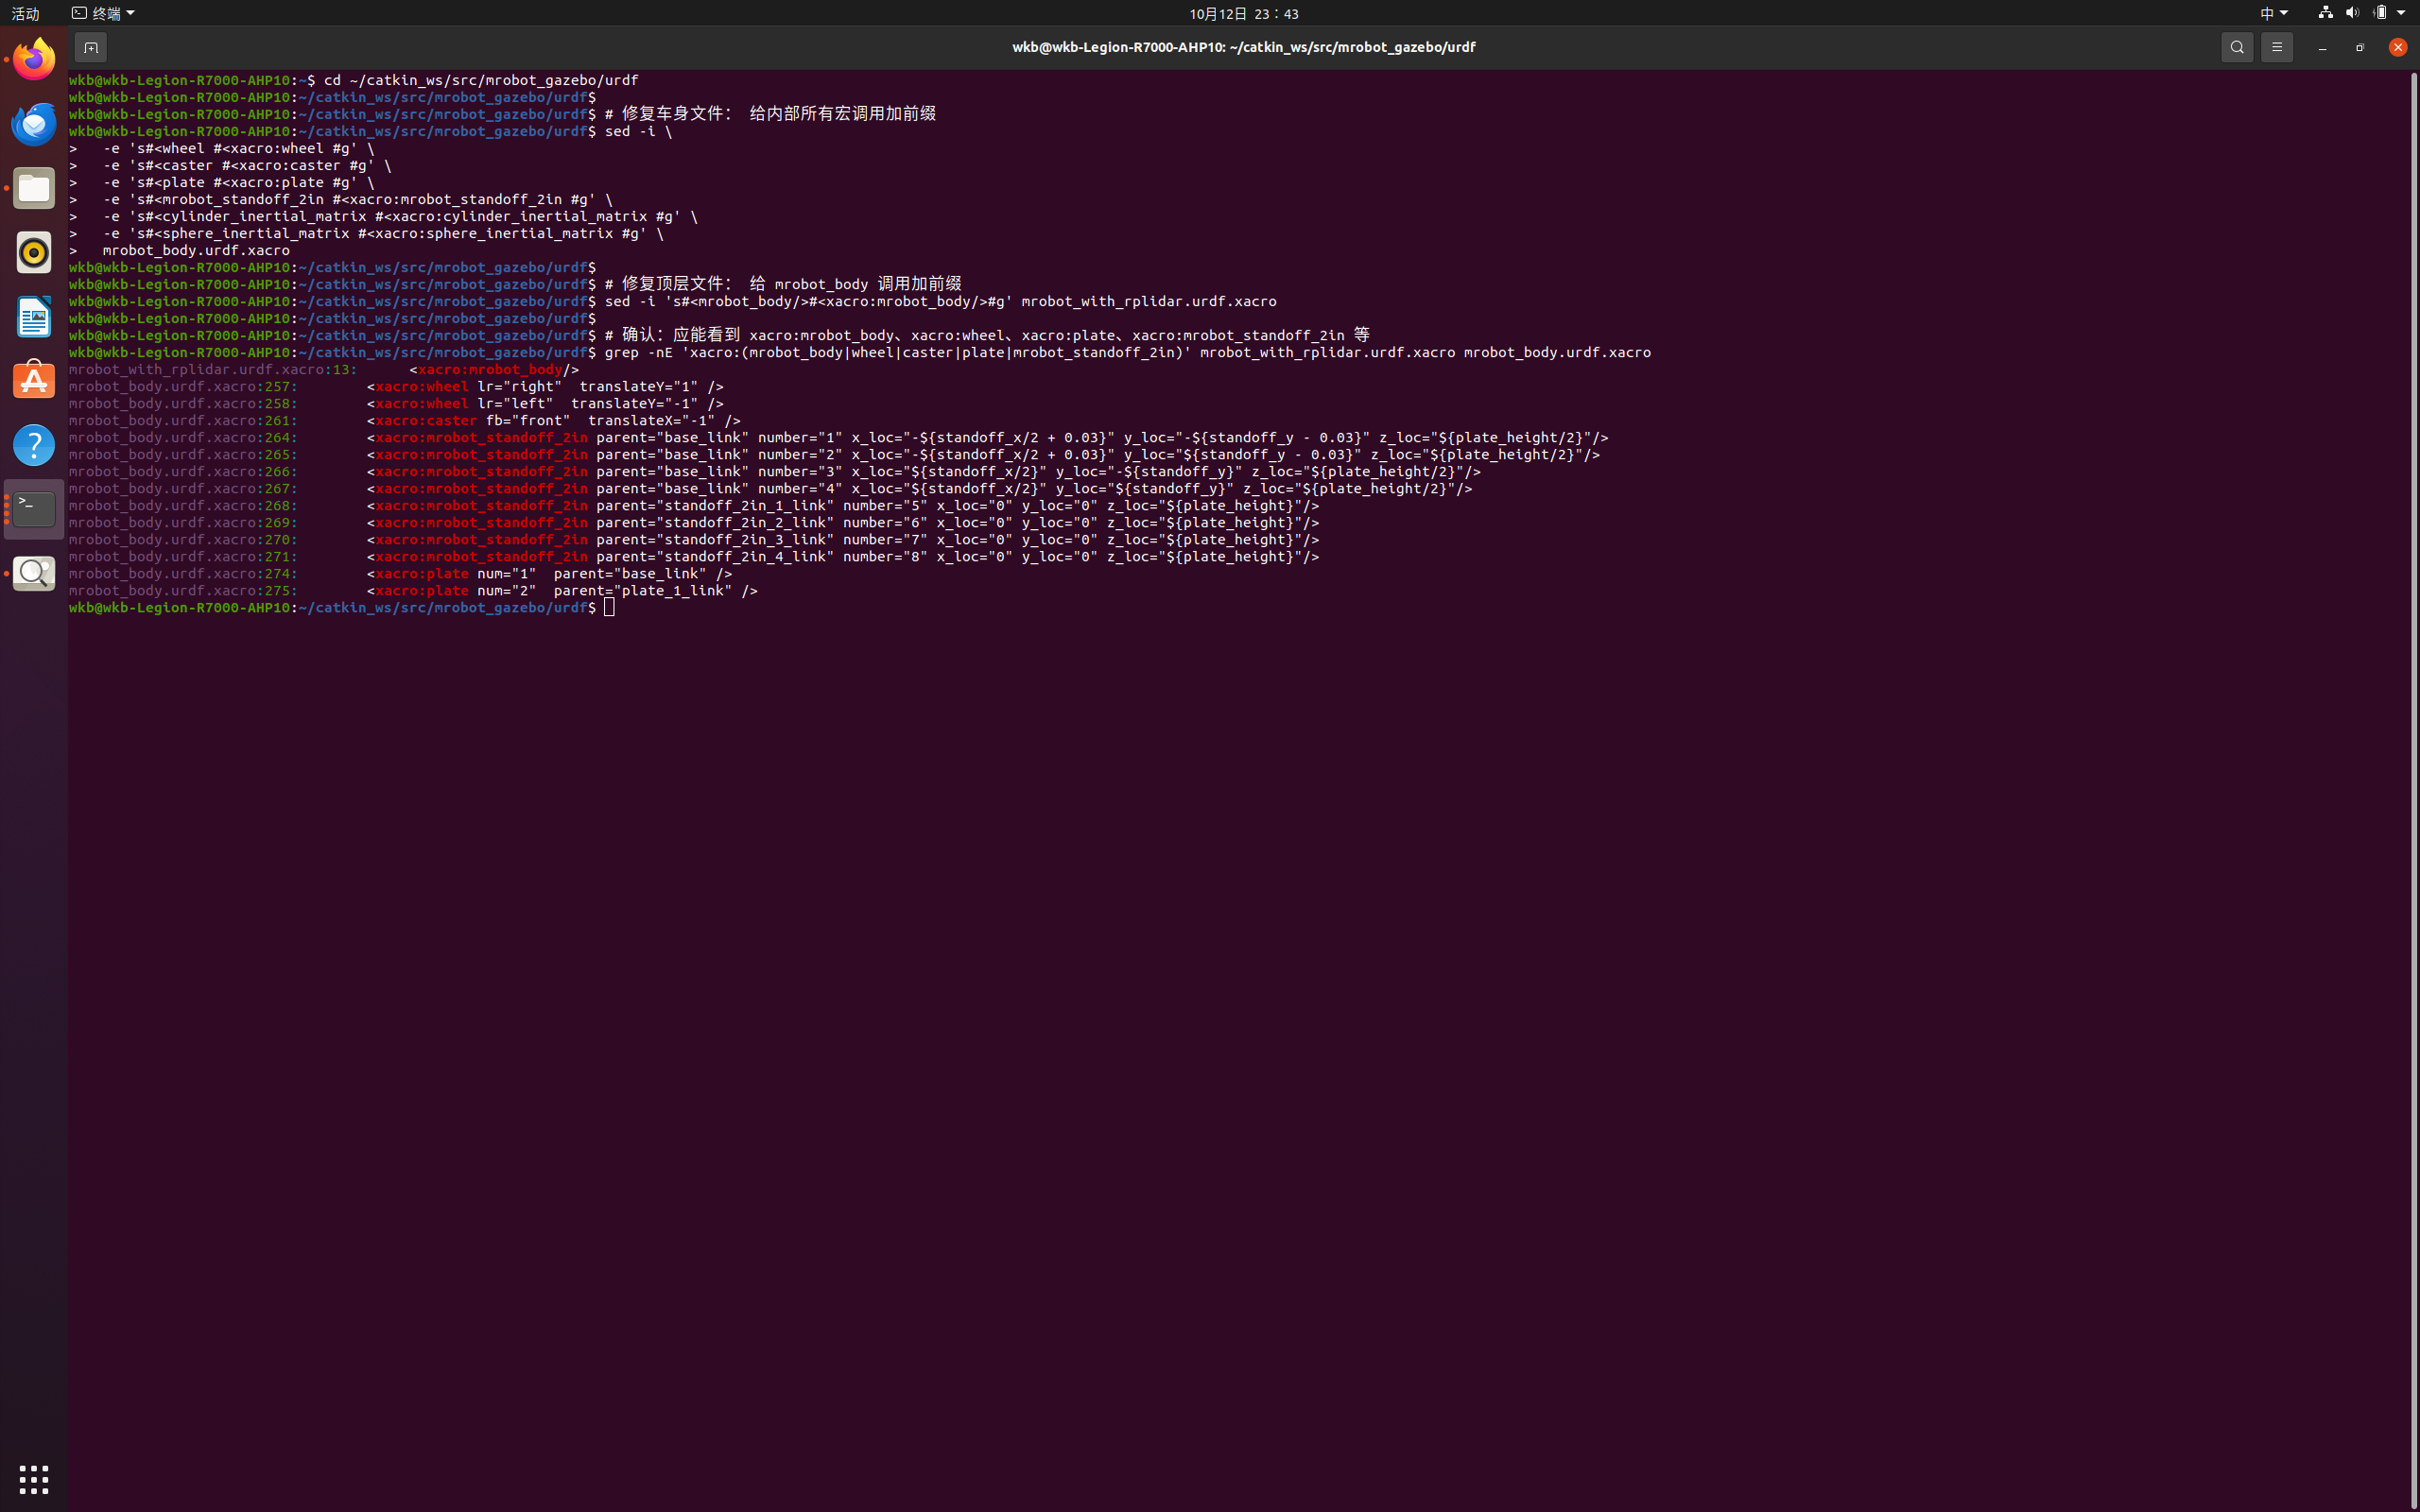Click the first line cd ~/catkin_ws command
Image resolution: width=2420 pixels, height=1512 pixels.
(353, 80)
